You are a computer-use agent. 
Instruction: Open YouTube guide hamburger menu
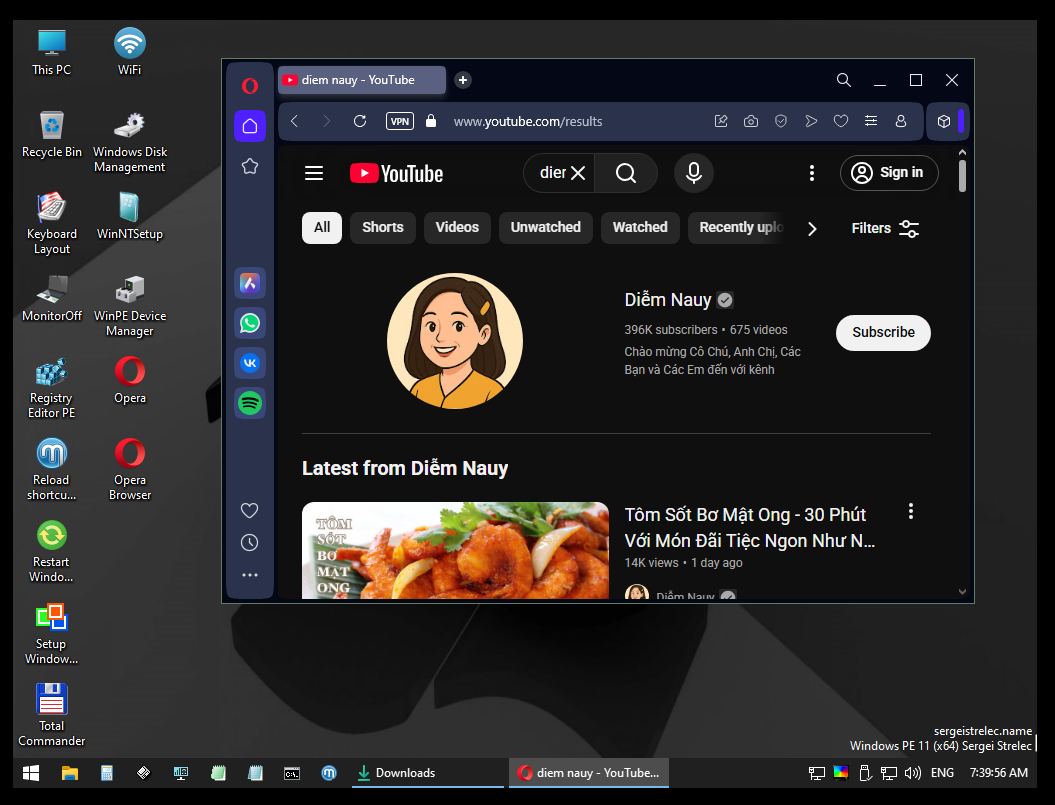click(x=314, y=174)
